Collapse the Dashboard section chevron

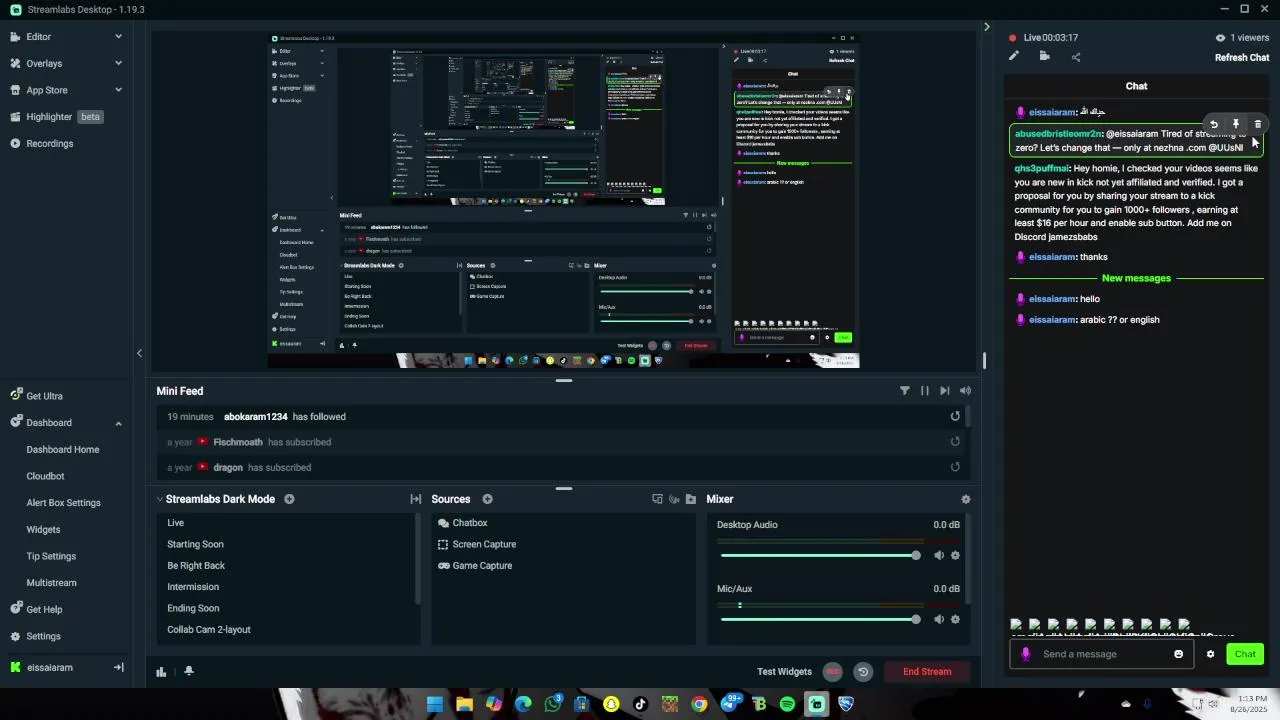118,423
